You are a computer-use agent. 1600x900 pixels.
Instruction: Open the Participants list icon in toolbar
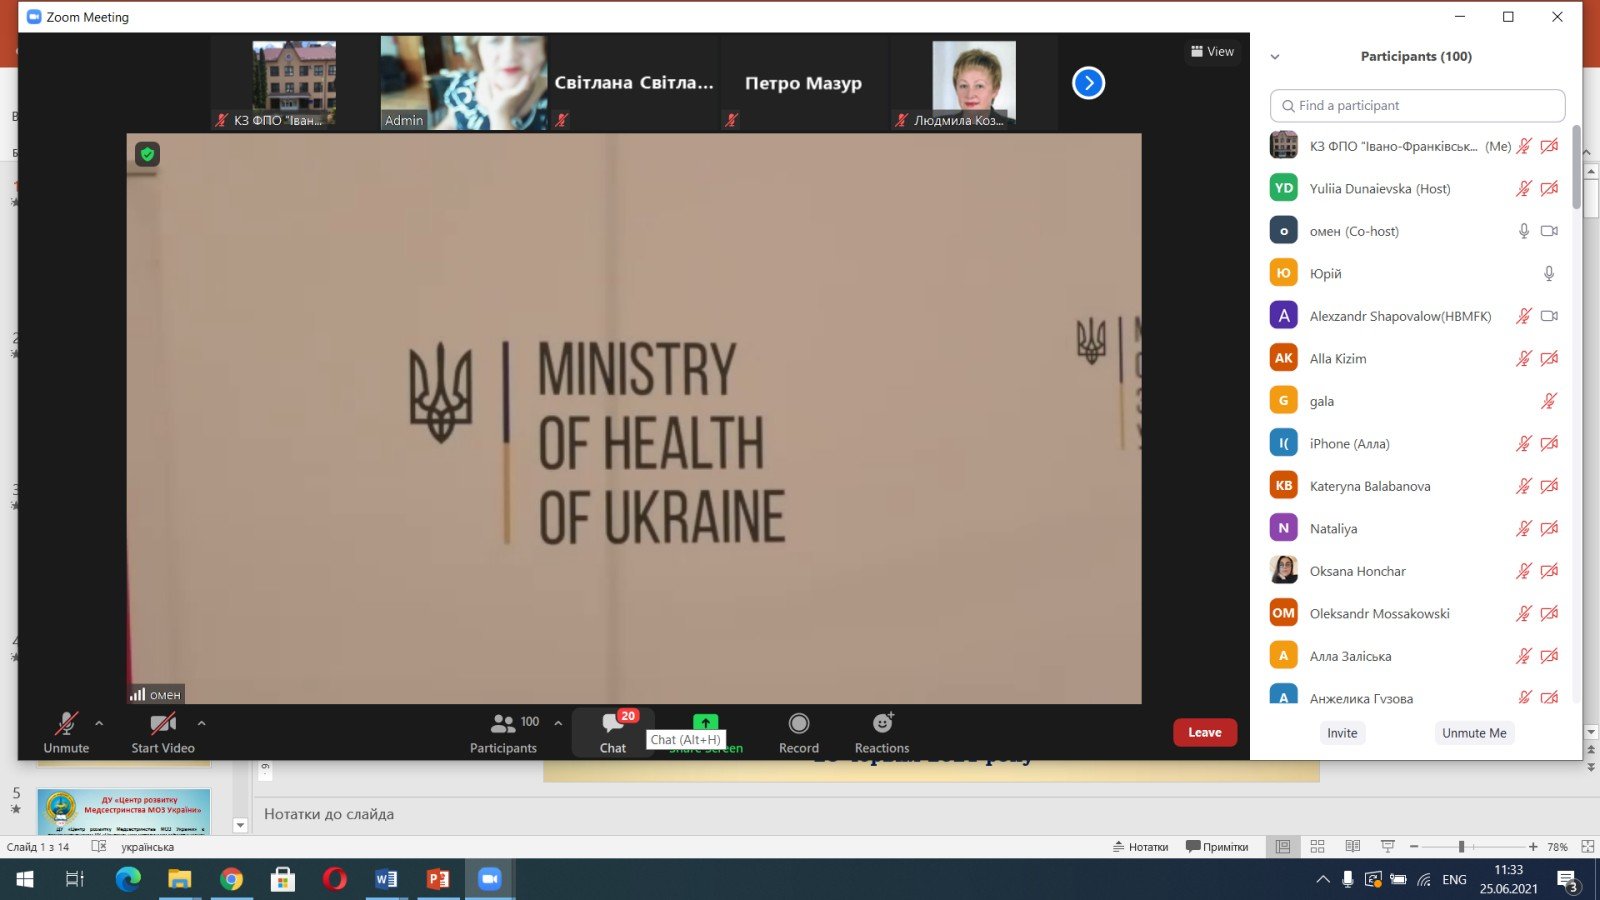pyautogui.click(x=503, y=724)
